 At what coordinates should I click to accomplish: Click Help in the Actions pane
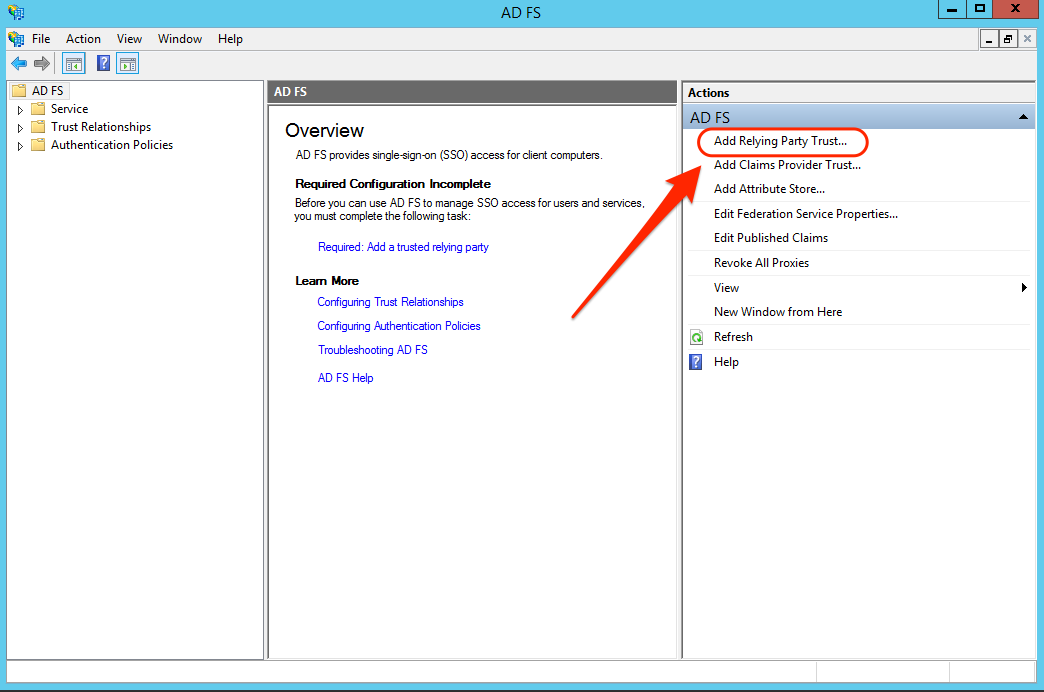tap(726, 362)
